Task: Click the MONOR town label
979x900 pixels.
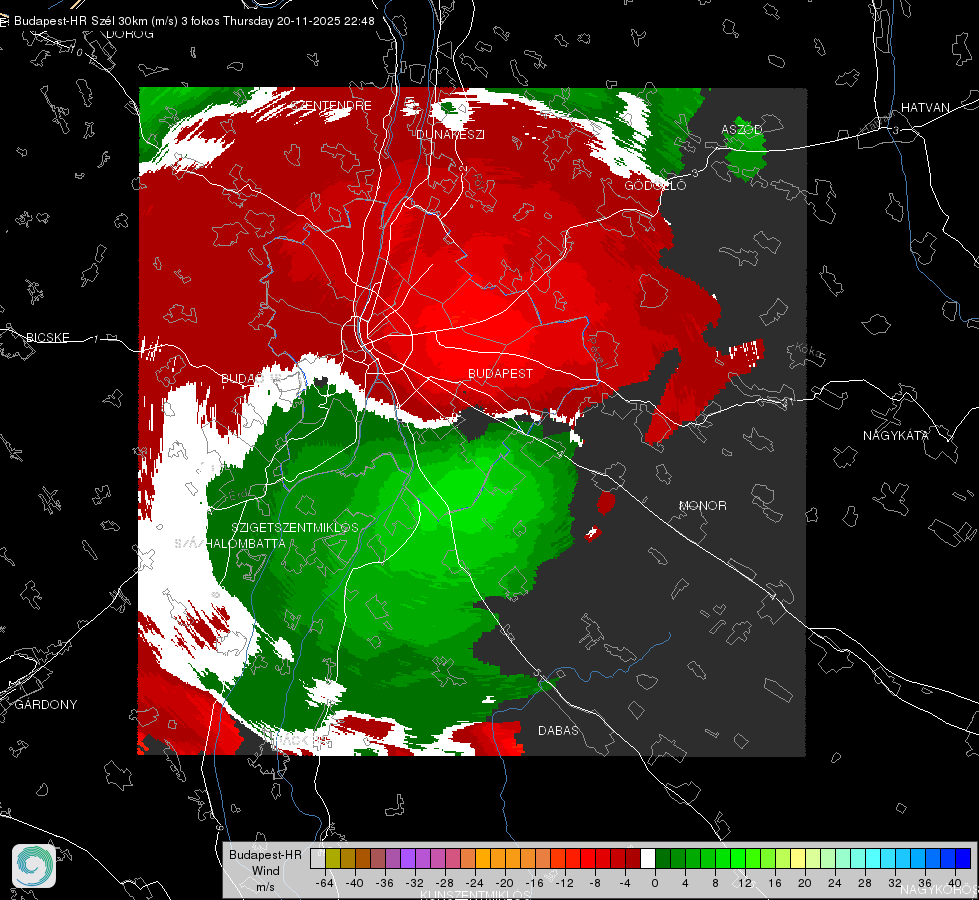Action: pos(702,505)
